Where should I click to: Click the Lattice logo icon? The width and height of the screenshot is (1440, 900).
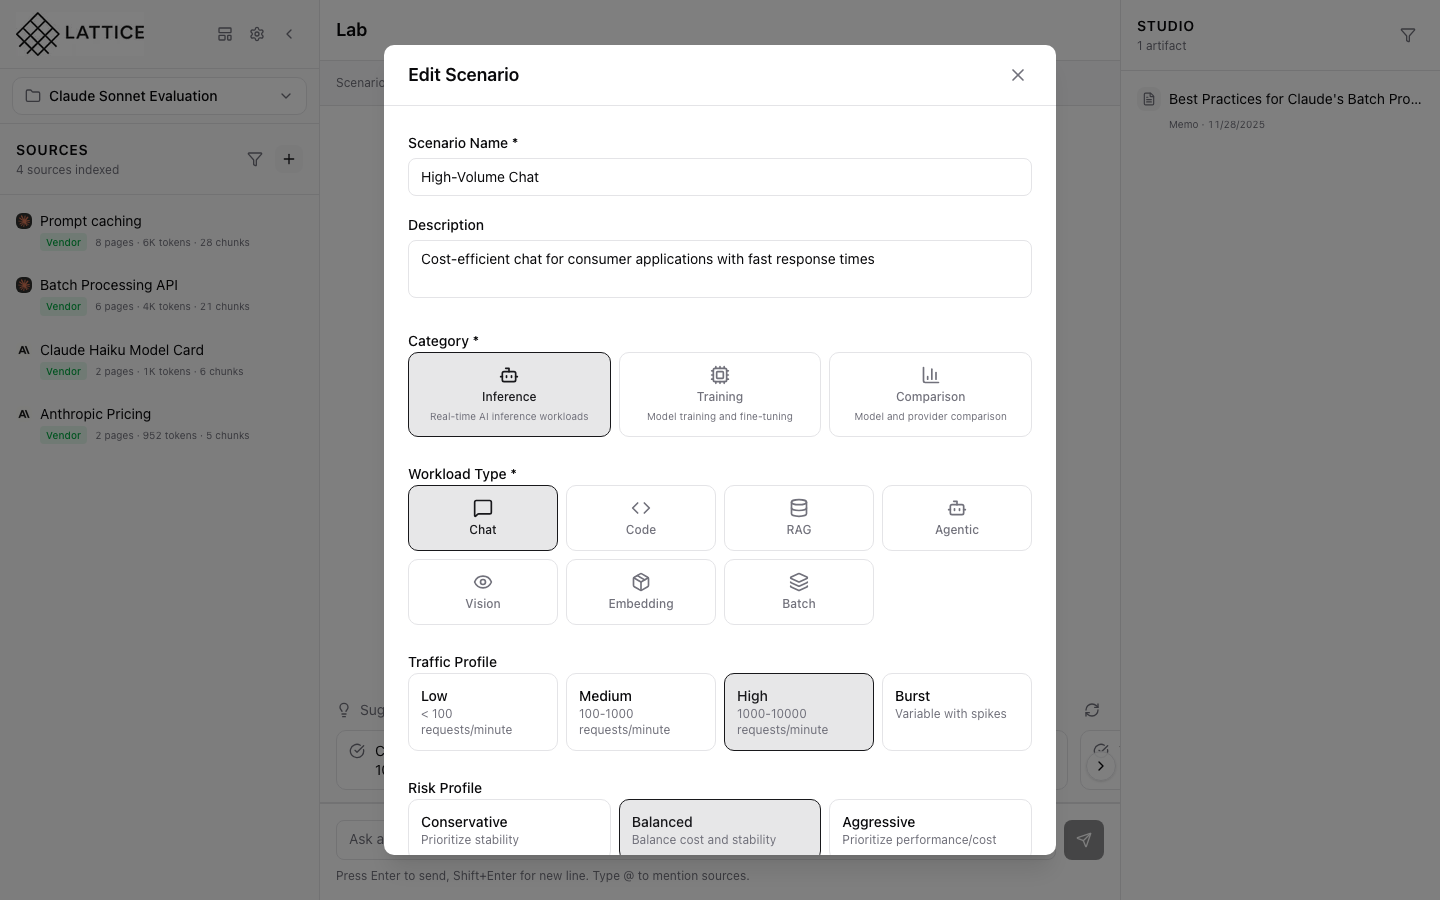[36, 33]
